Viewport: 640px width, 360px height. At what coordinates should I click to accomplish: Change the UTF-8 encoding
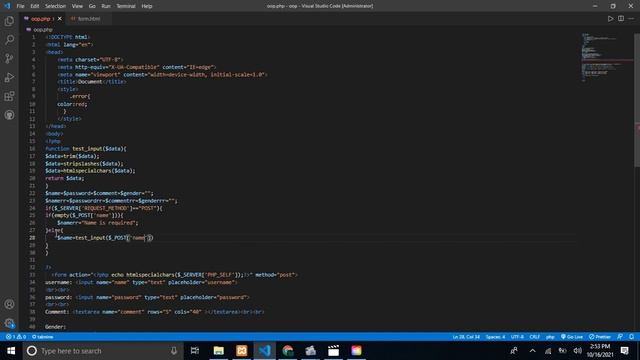517,337
